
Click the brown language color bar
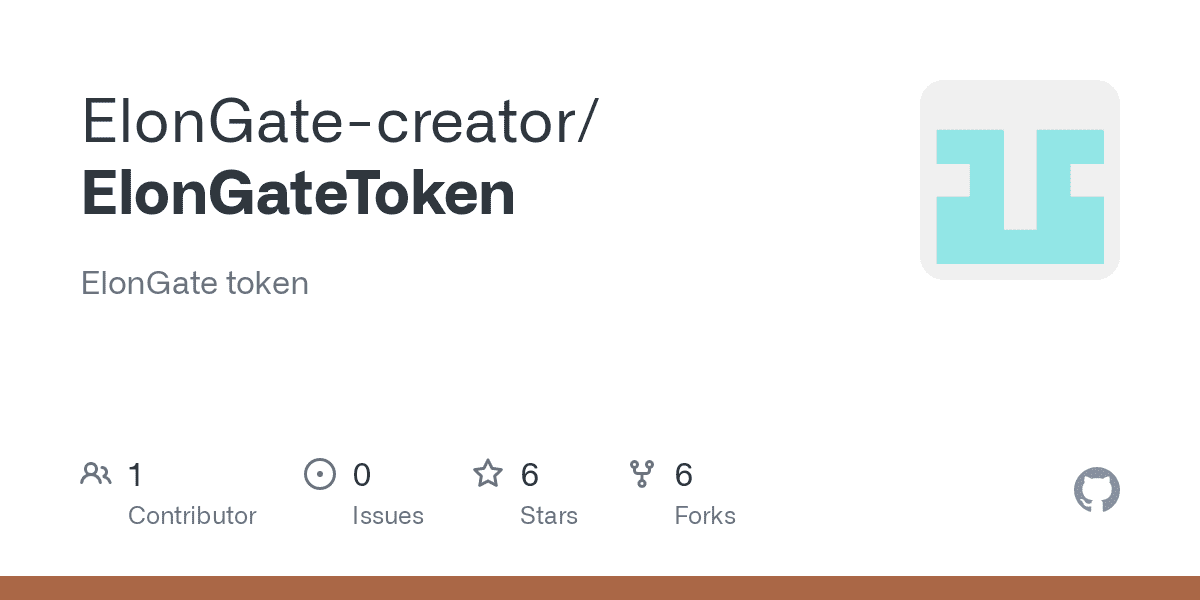(x=600, y=588)
